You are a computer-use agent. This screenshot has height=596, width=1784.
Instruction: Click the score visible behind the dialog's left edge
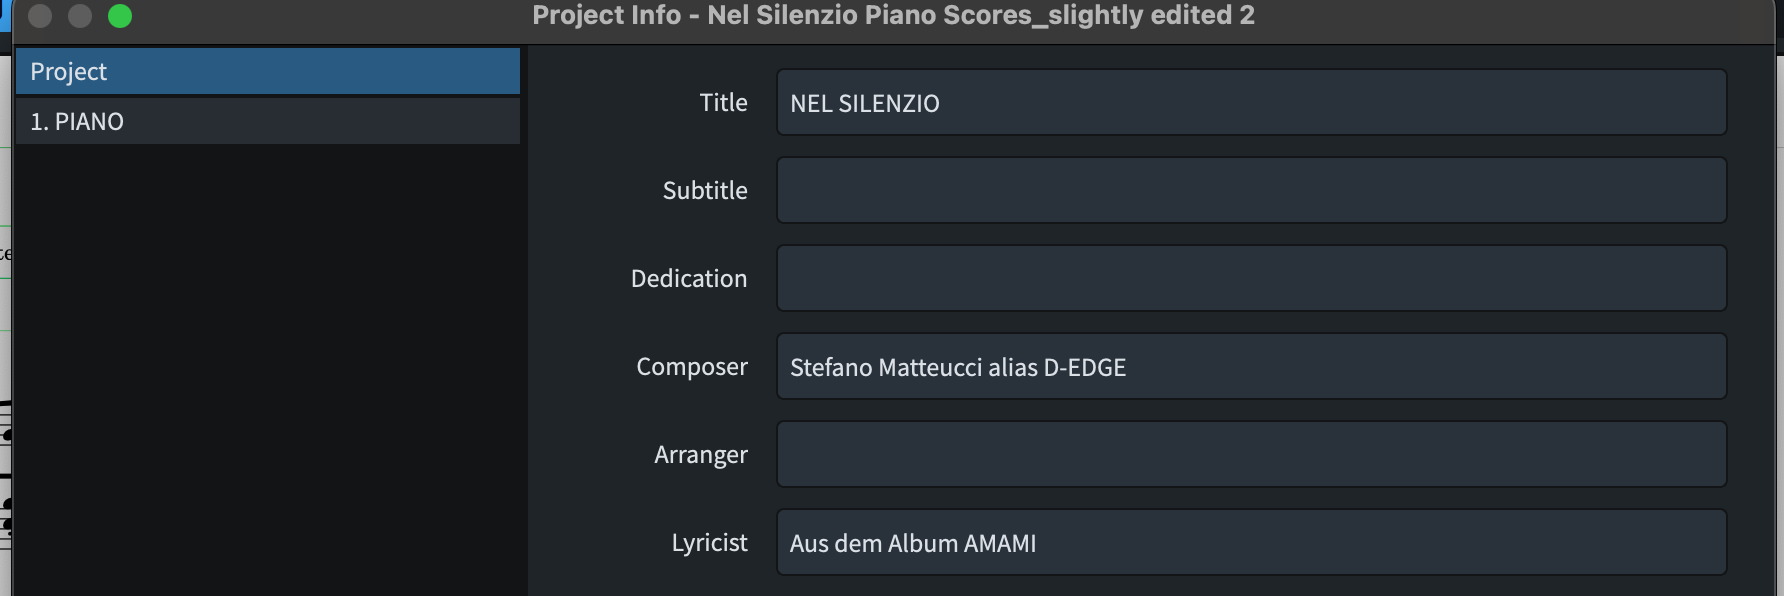point(5,470)
